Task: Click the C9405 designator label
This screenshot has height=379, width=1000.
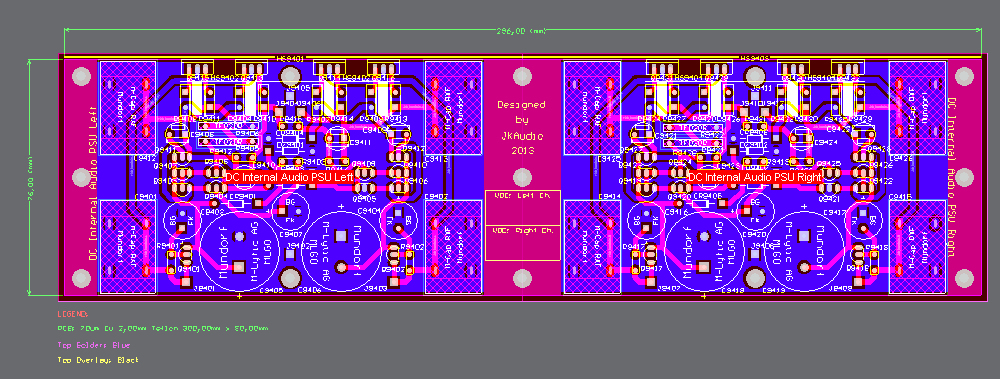Action: click(x=271, y=291)
